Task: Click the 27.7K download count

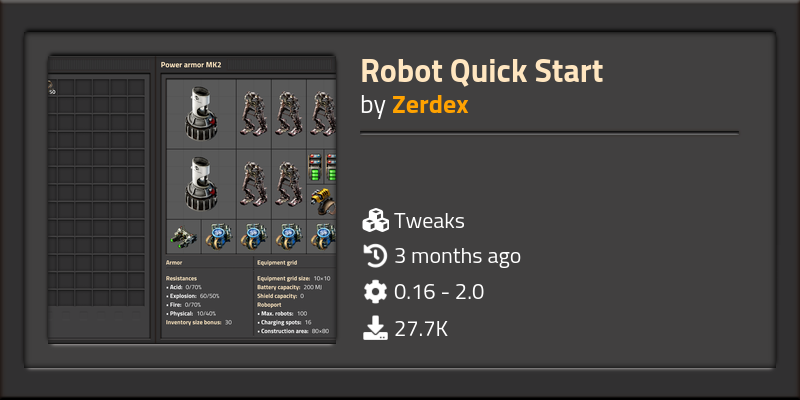Action: 421,326
